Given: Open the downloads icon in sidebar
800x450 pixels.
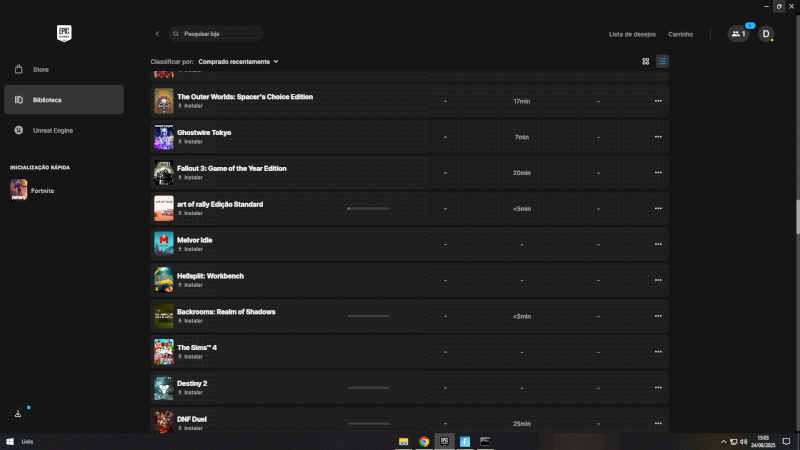Looking at the screenshot, I should pyautogui.click(x=18, y=413).
